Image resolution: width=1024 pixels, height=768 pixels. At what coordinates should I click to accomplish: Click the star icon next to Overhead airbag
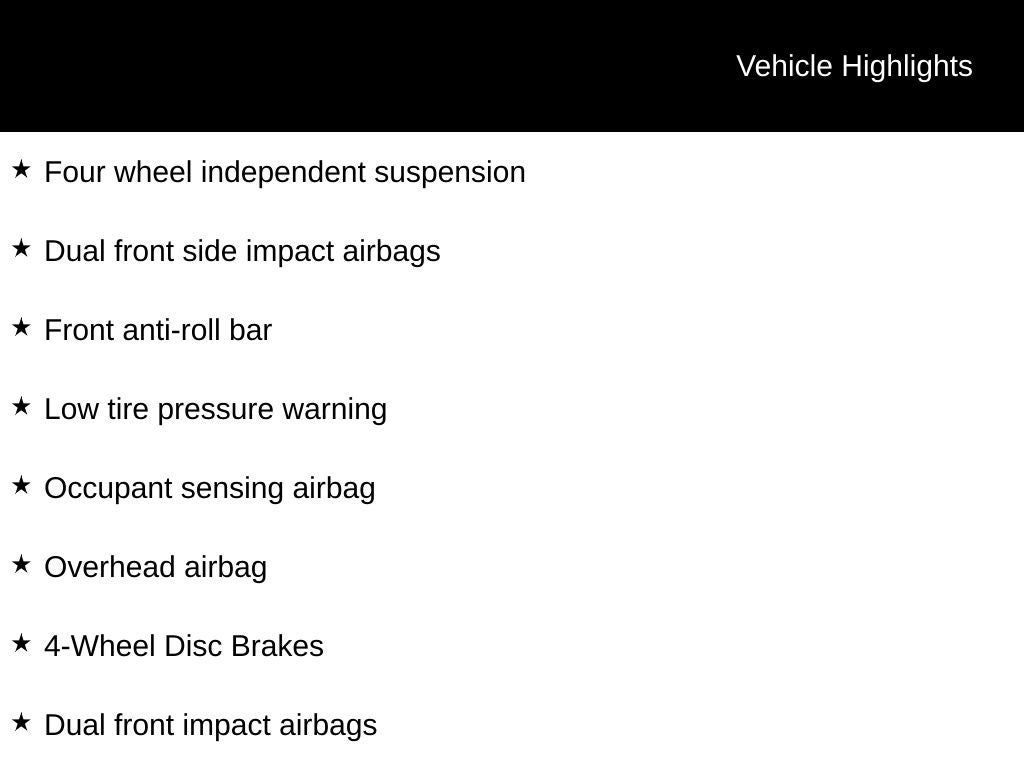(x=21, y=565)
